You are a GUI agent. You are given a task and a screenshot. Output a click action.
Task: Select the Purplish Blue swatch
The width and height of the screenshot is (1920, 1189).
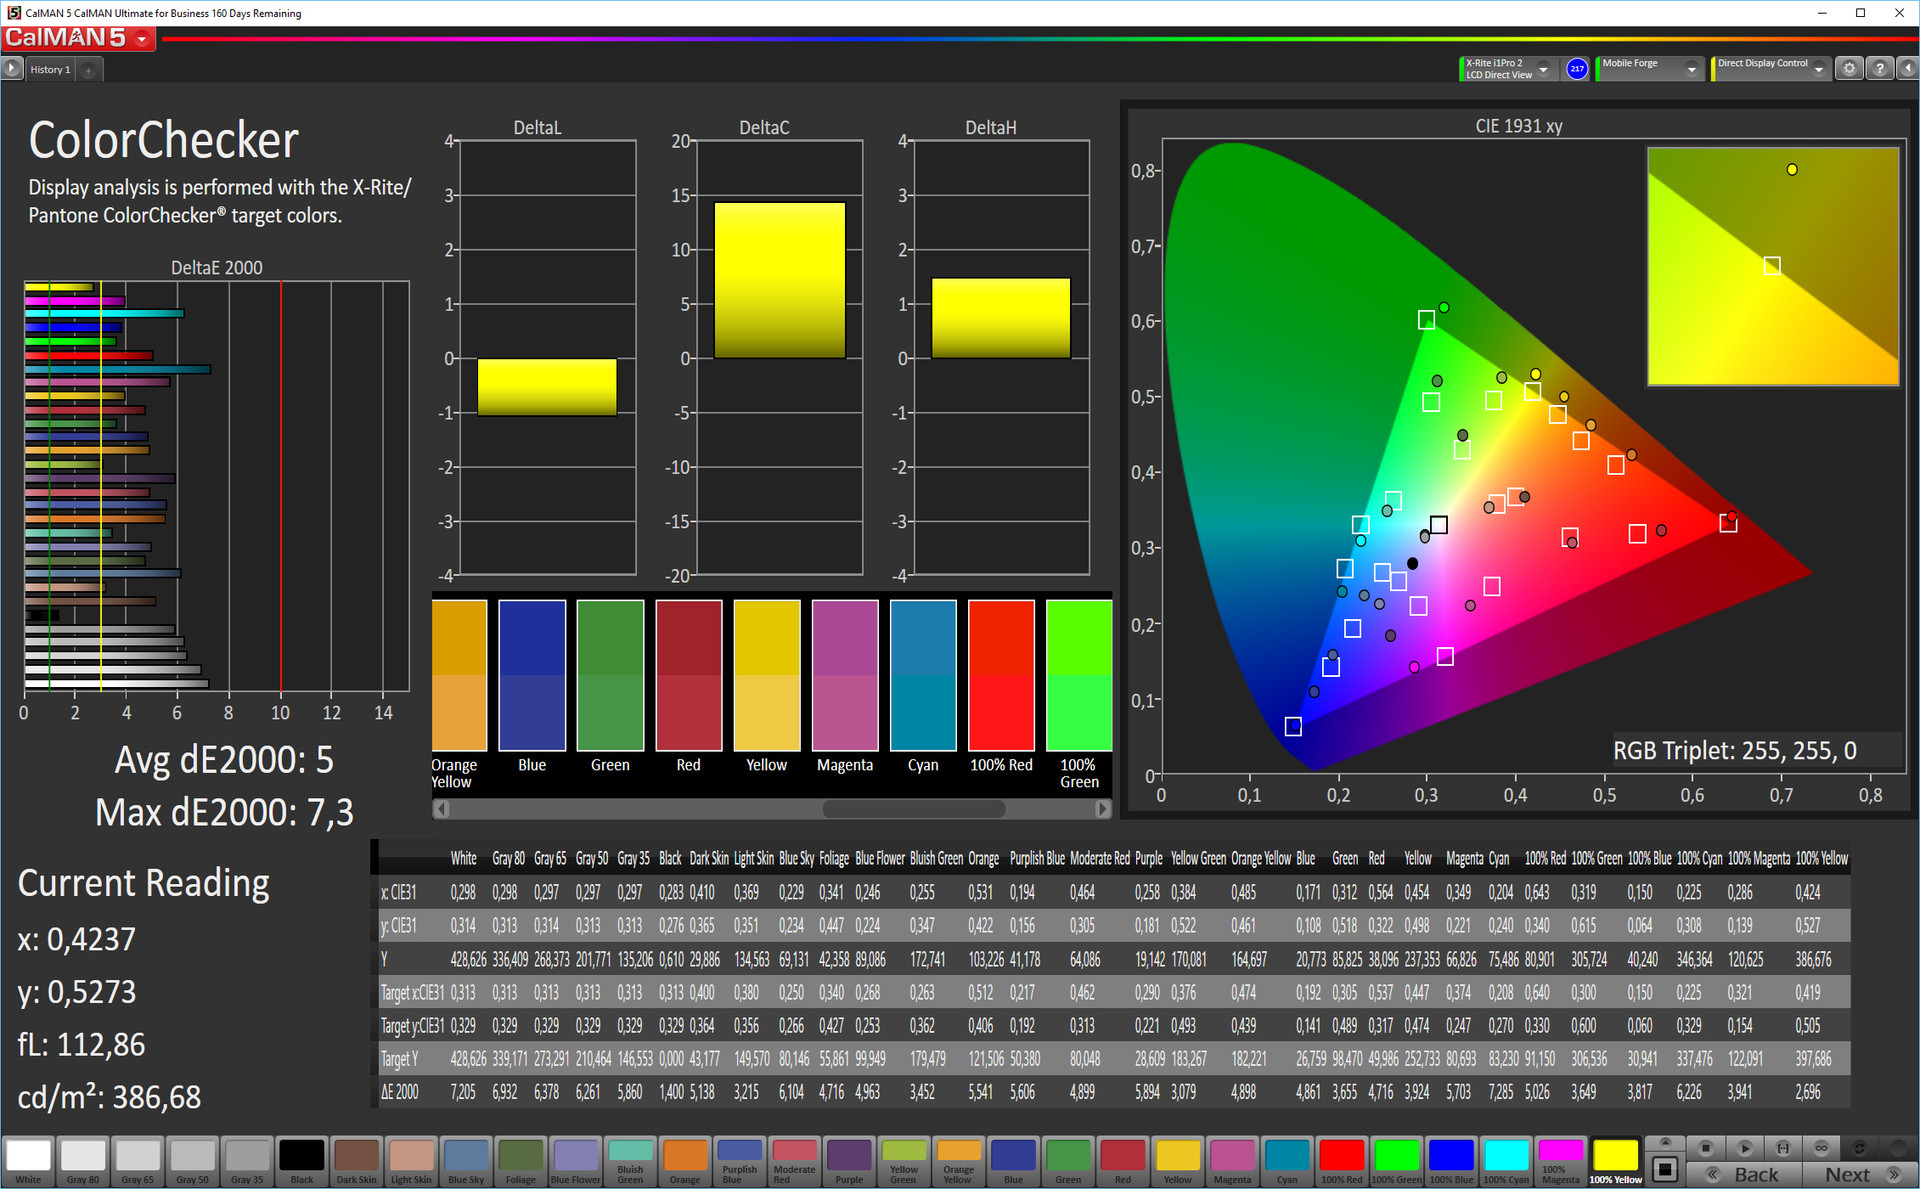click(x=739, y=1161)
